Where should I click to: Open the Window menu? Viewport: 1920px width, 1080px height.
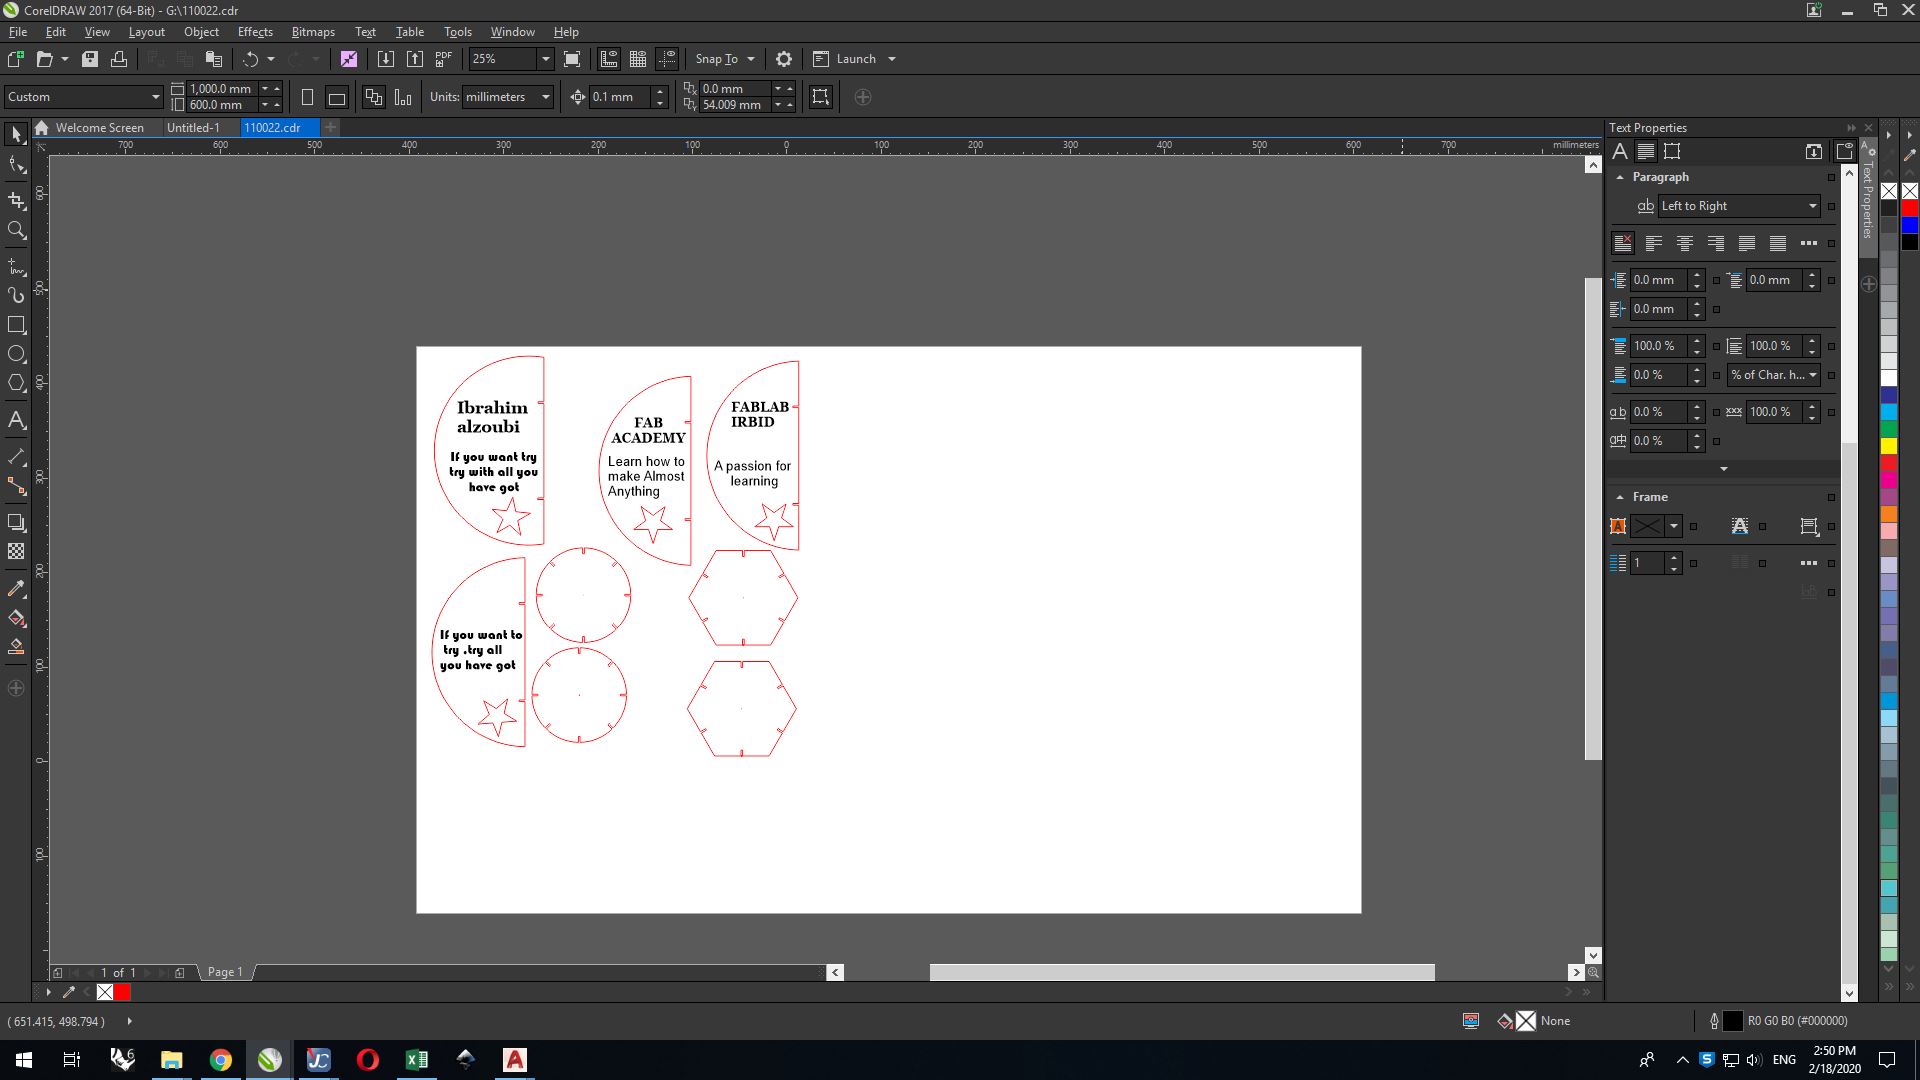[x=512, y=32]
